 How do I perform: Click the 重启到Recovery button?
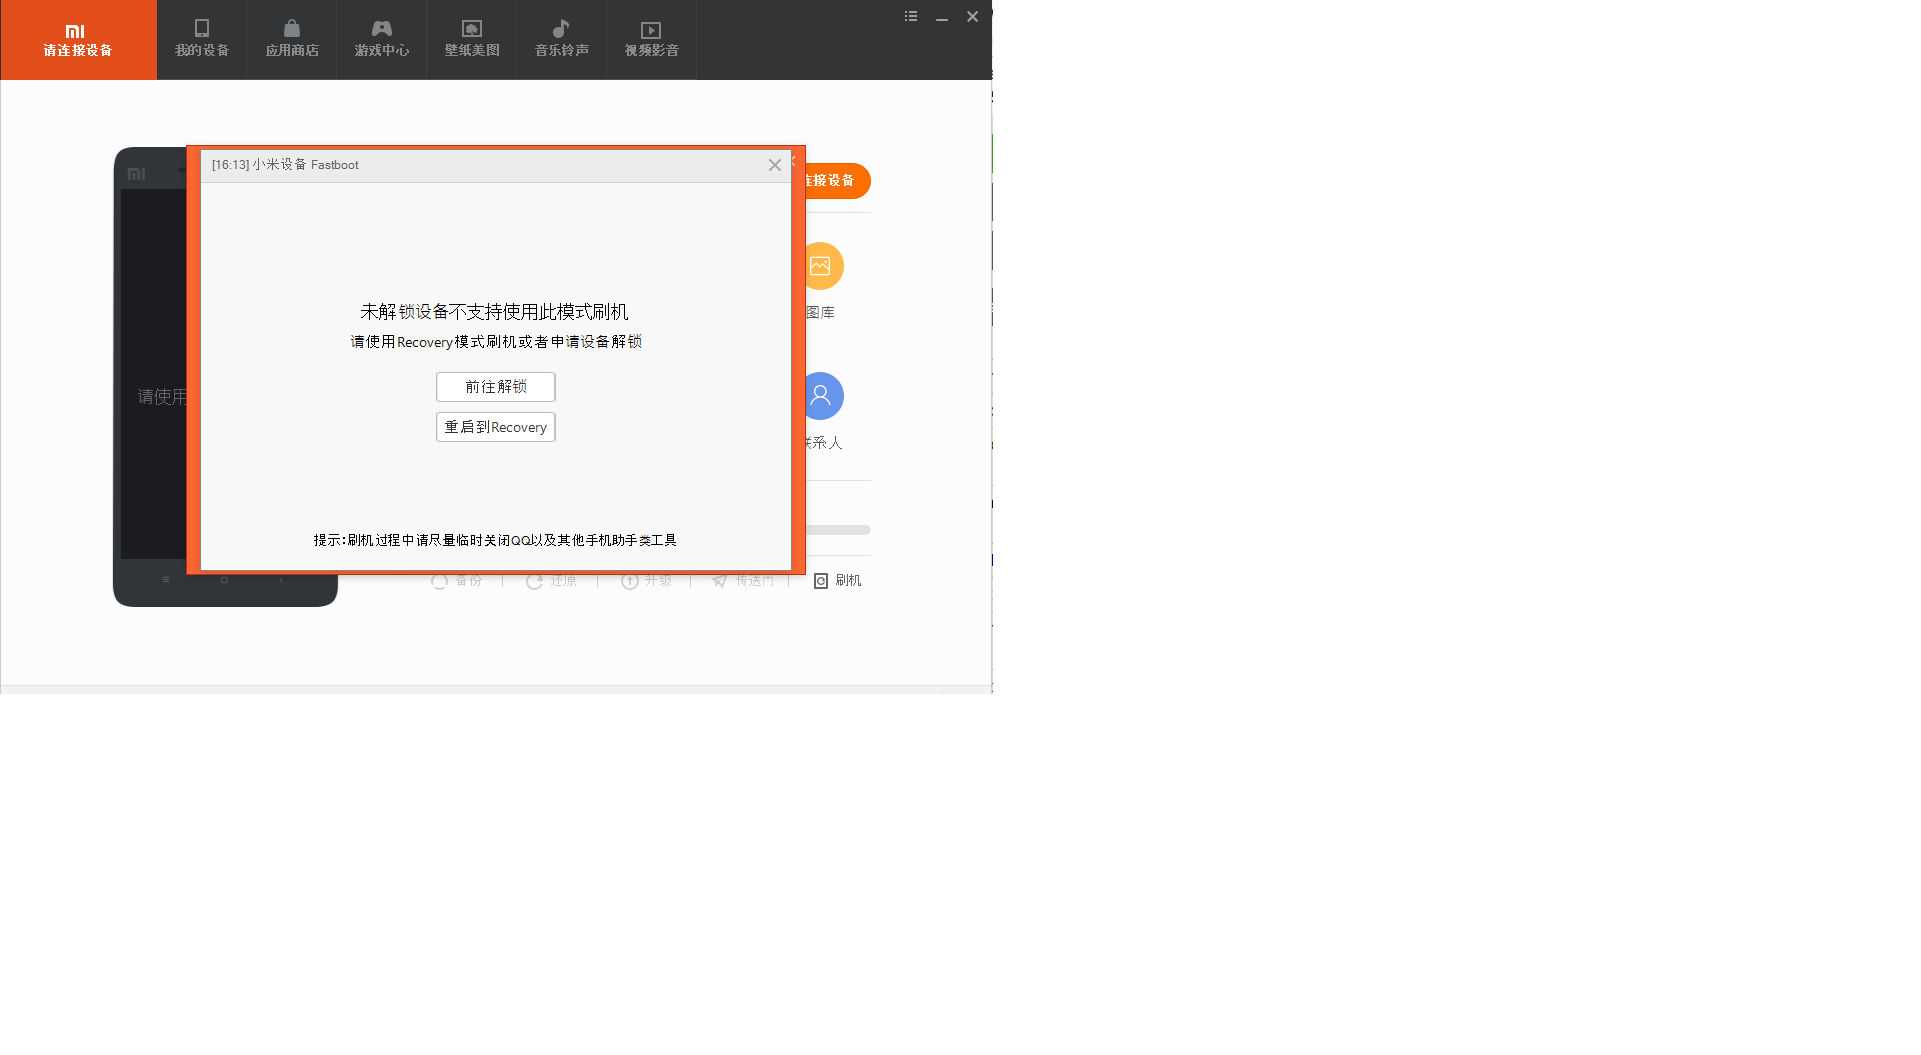pyautogui.click(x=496, y=427)
